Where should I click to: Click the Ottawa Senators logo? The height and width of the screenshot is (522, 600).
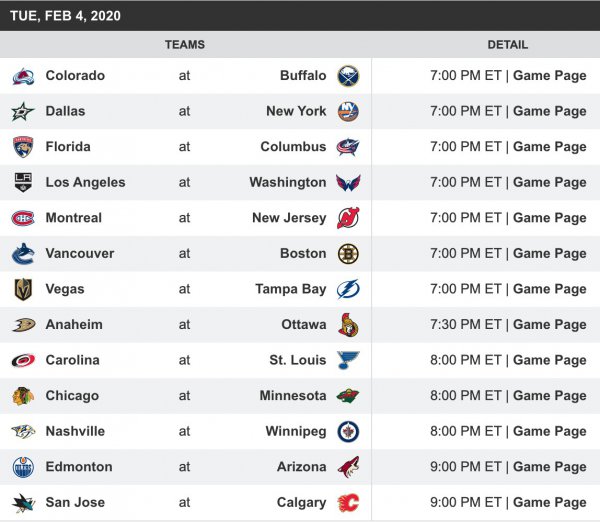pyautogui.click(x=348, y=325)
